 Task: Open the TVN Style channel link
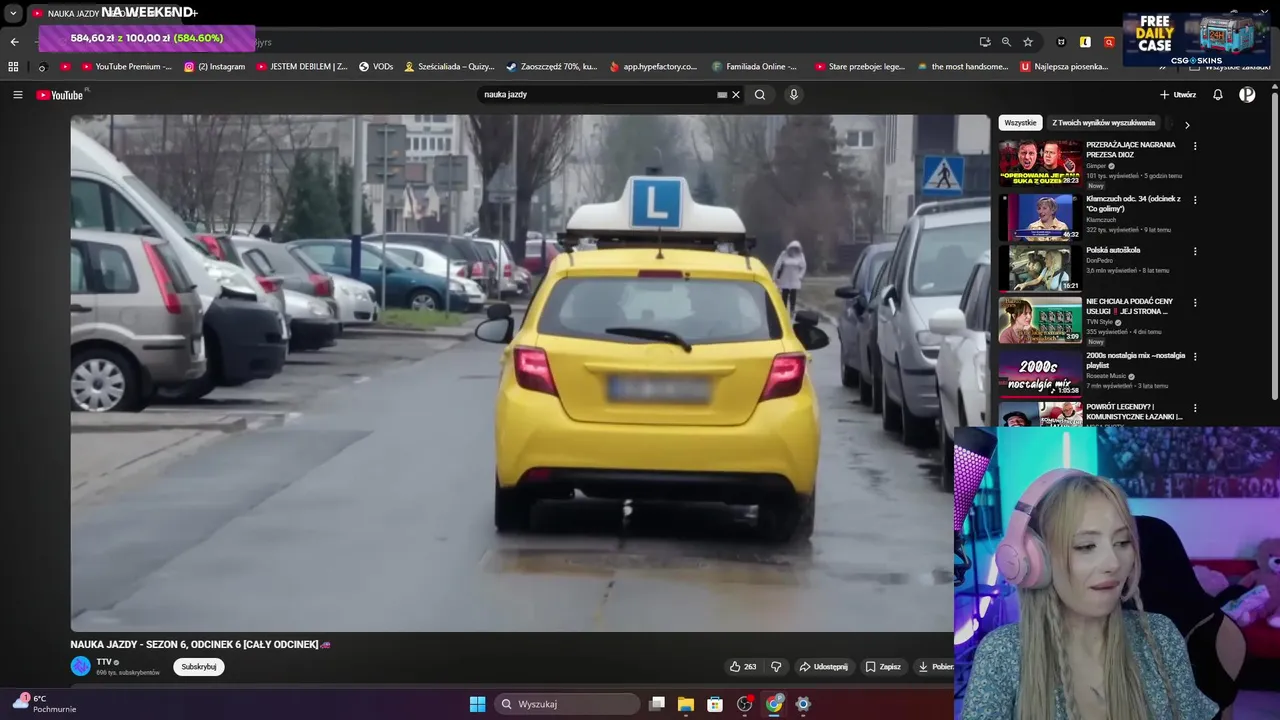pyautogui.click(x=1100, y=322)
